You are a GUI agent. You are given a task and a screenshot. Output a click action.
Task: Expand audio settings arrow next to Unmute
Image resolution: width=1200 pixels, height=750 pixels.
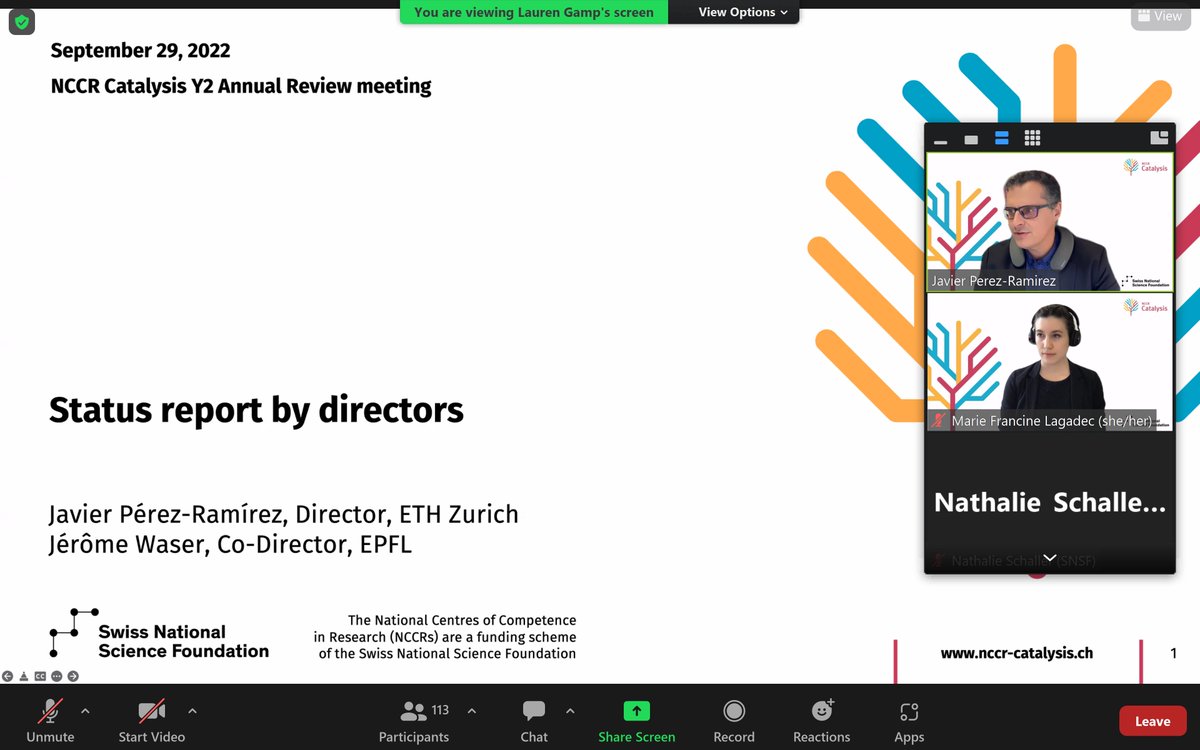point(85,711)
